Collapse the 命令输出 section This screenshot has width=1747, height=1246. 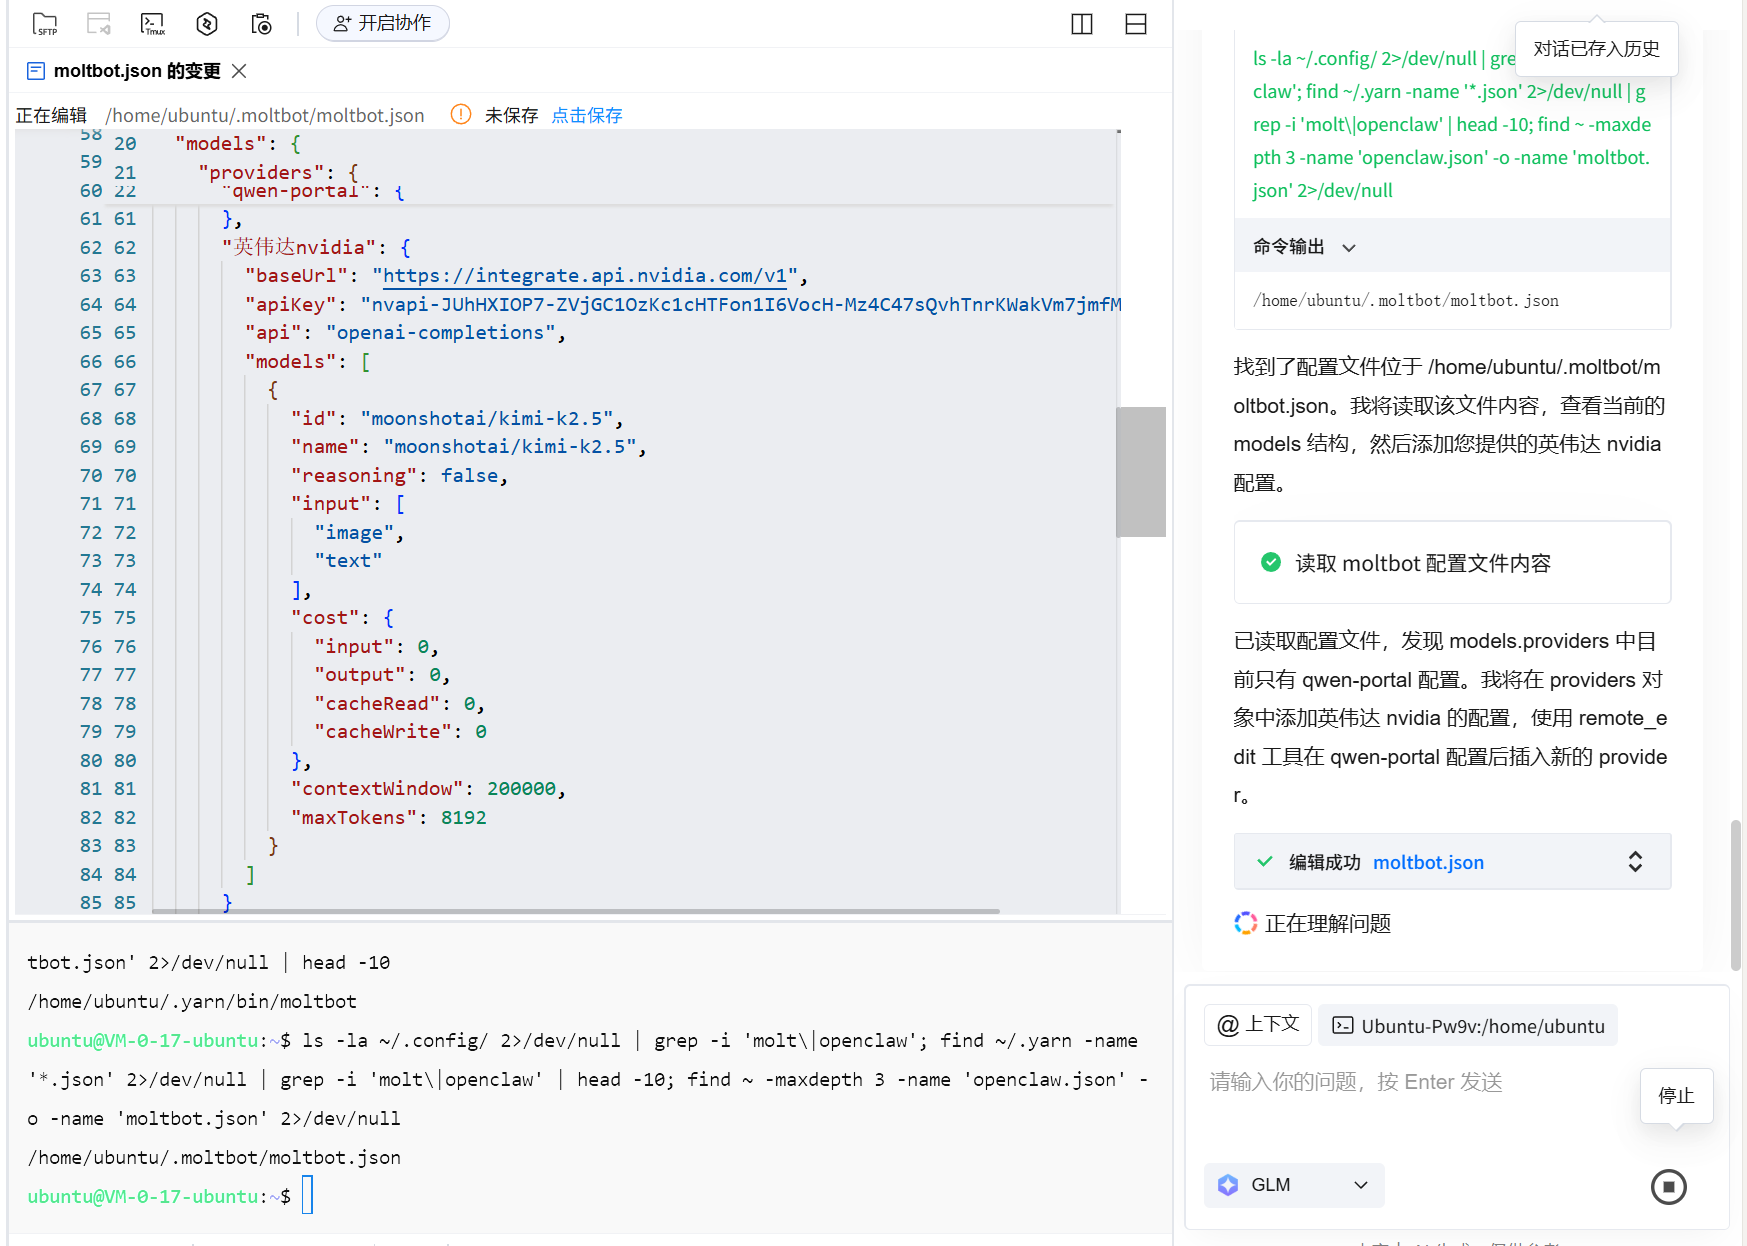[1349, 247]
